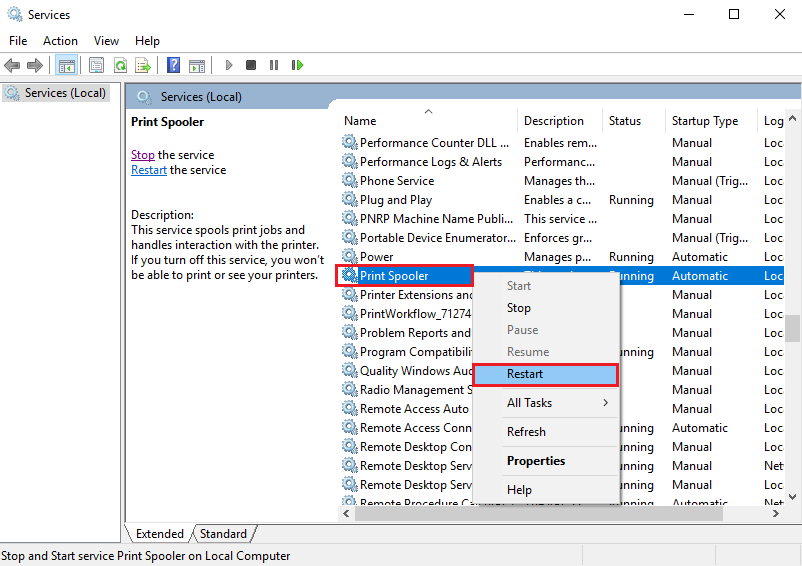Click the Stop the service link
The image size is (802, 566).
click(143, 155)
